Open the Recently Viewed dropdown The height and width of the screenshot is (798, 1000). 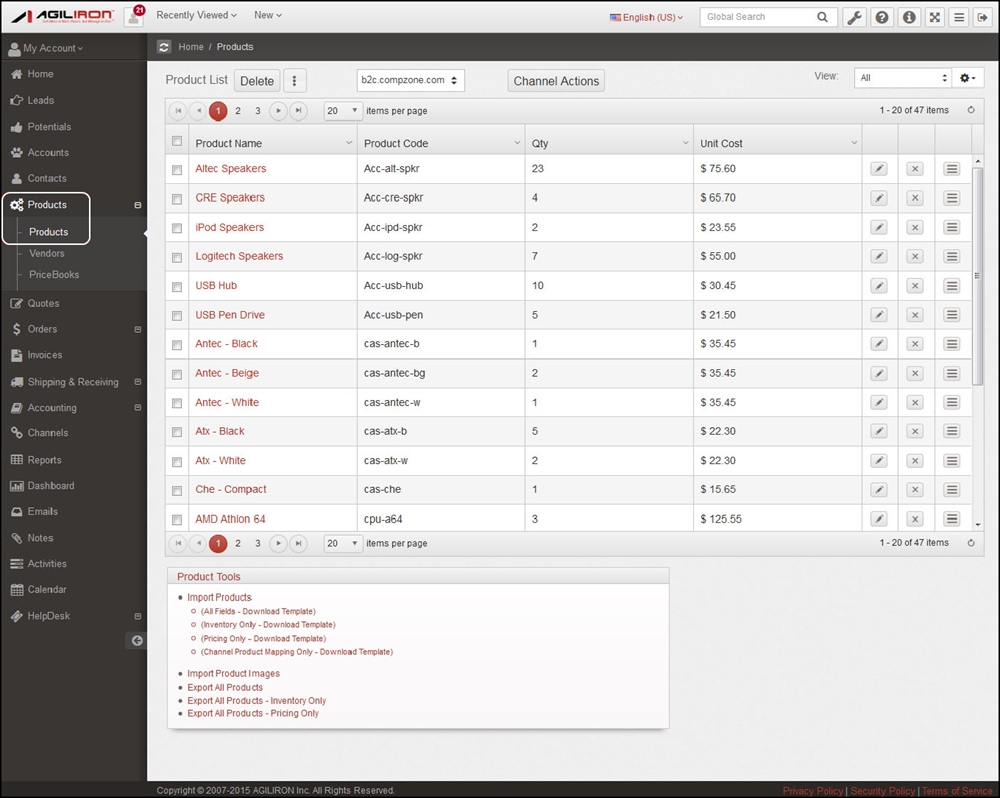196,15
